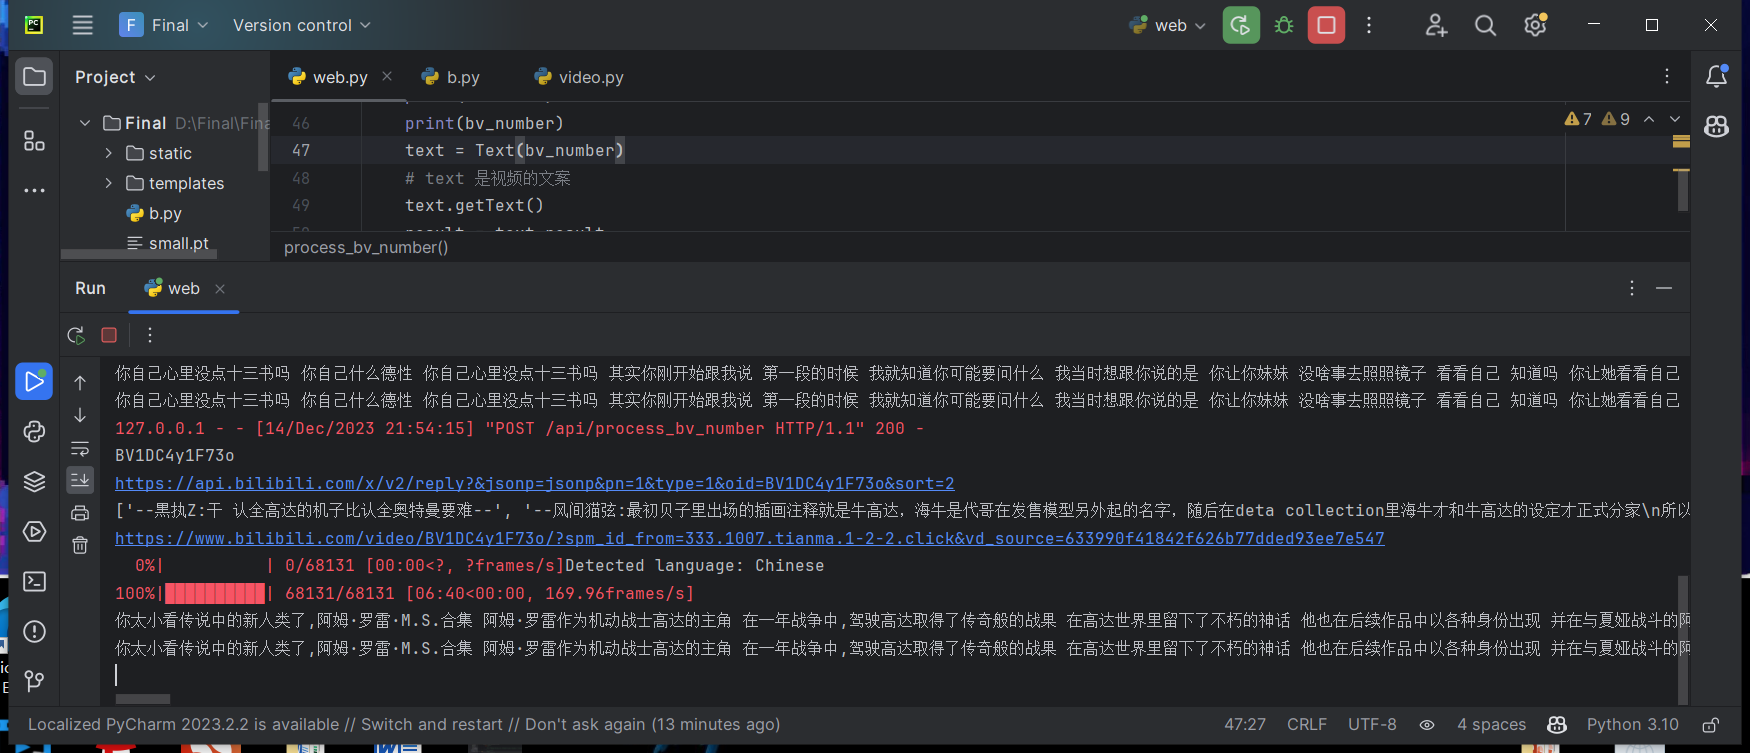Close the web run tab
Image resolution: width=1750 pixels, height=753 pixels.
click(220, 289)
